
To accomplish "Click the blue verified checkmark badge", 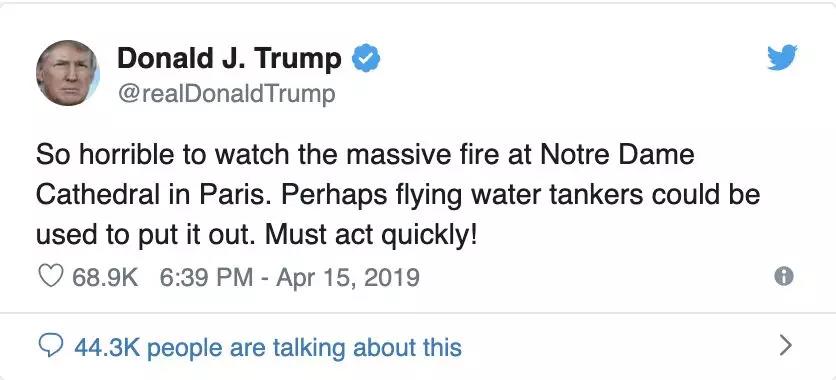I will 366,59.
